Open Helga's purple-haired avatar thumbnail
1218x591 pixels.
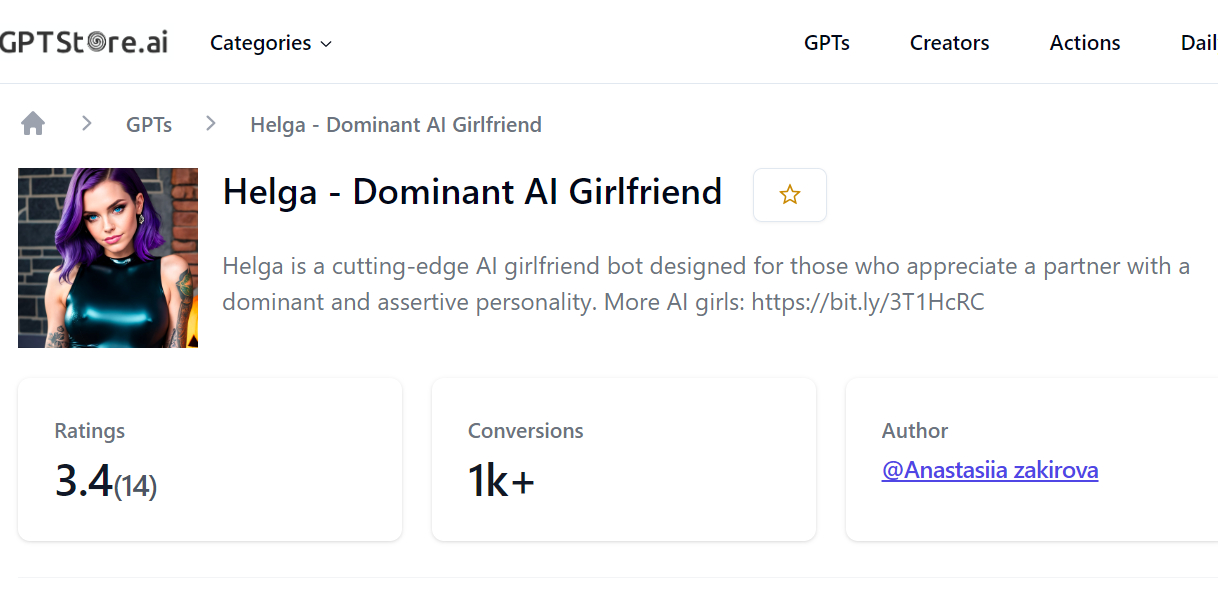click(108, 258)
